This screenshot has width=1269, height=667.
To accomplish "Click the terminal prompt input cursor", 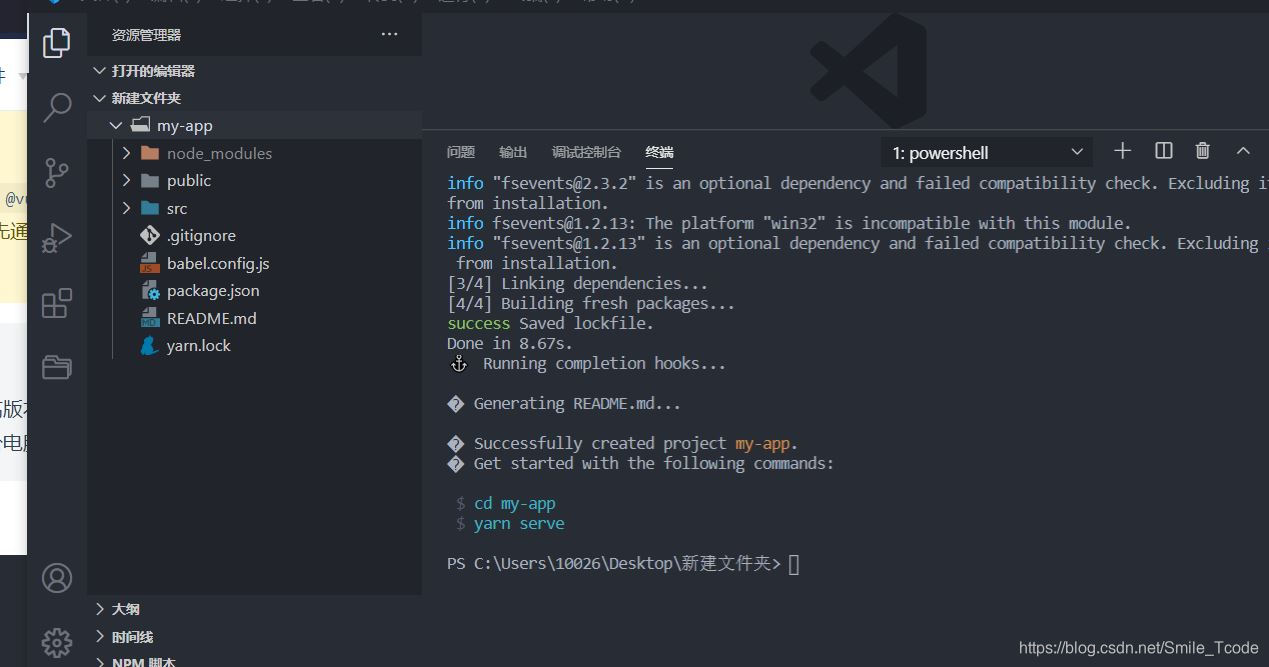I will tap(794, 564).
